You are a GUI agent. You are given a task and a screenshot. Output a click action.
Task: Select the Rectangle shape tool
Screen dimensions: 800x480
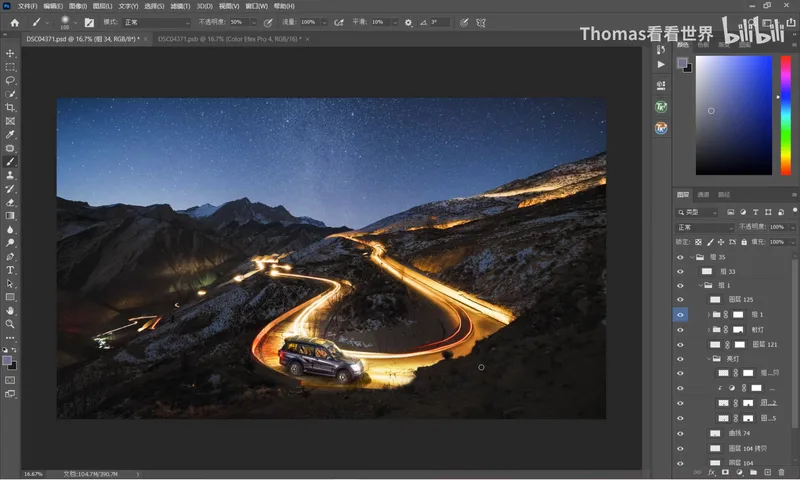10,297
